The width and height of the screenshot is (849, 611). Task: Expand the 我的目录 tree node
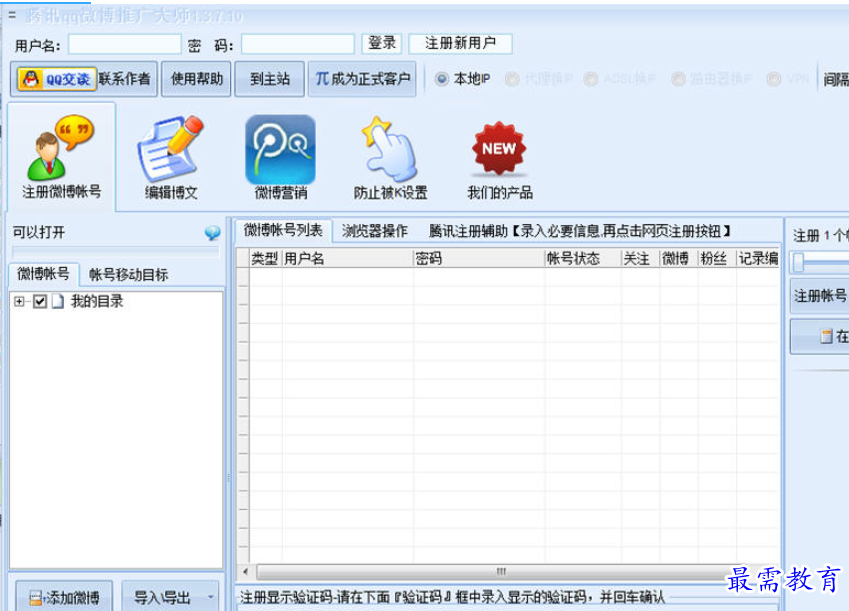click(19, 301)
